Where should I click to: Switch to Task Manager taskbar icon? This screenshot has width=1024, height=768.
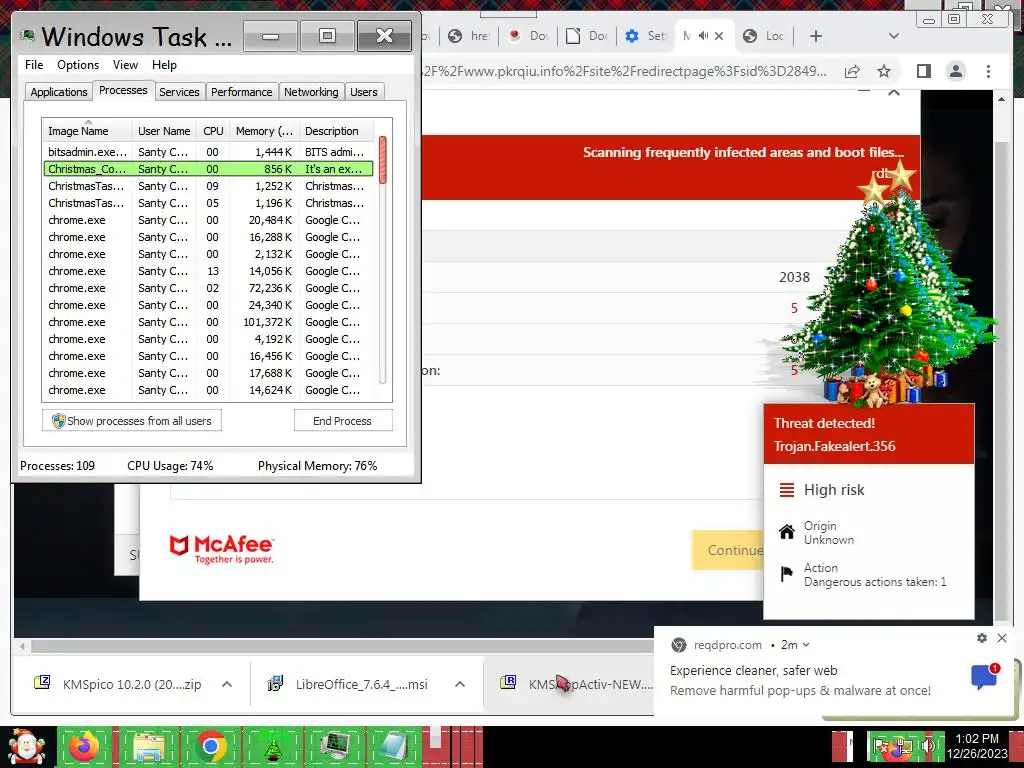point(334,746)
